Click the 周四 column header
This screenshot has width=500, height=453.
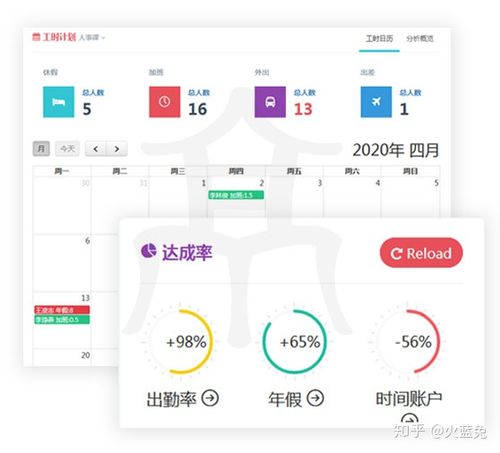pos(236,171)
